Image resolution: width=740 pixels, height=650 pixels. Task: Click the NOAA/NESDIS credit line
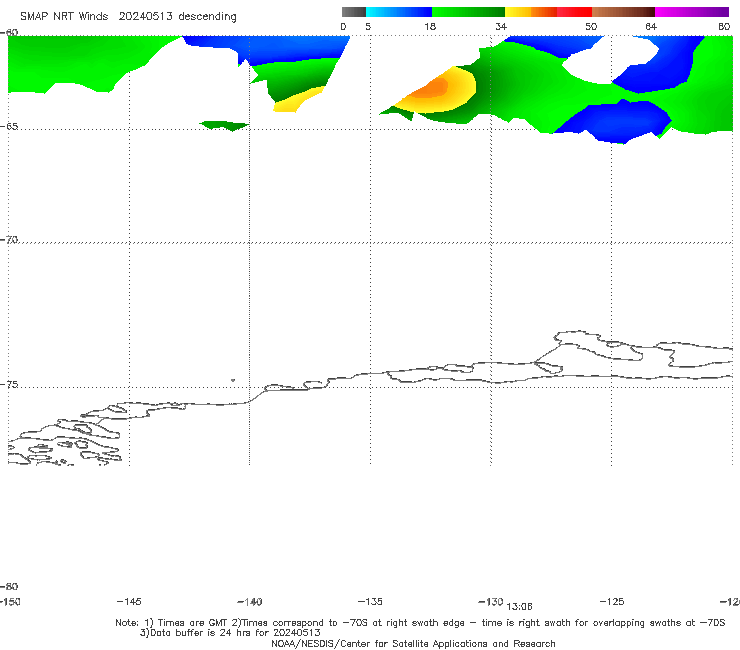[413, 643]
